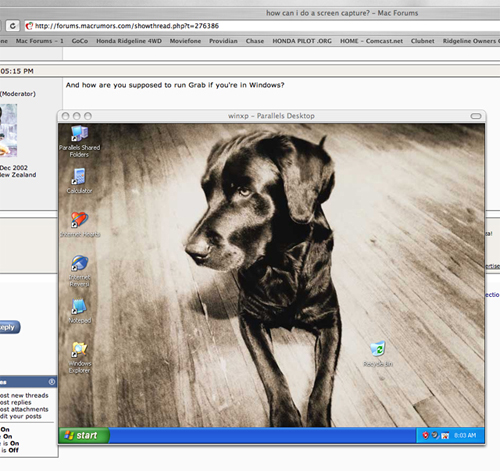The height and width of the screenshot is (471, 500).
Task: Click the gray round tray icon beside the shield
Action: 435,435
